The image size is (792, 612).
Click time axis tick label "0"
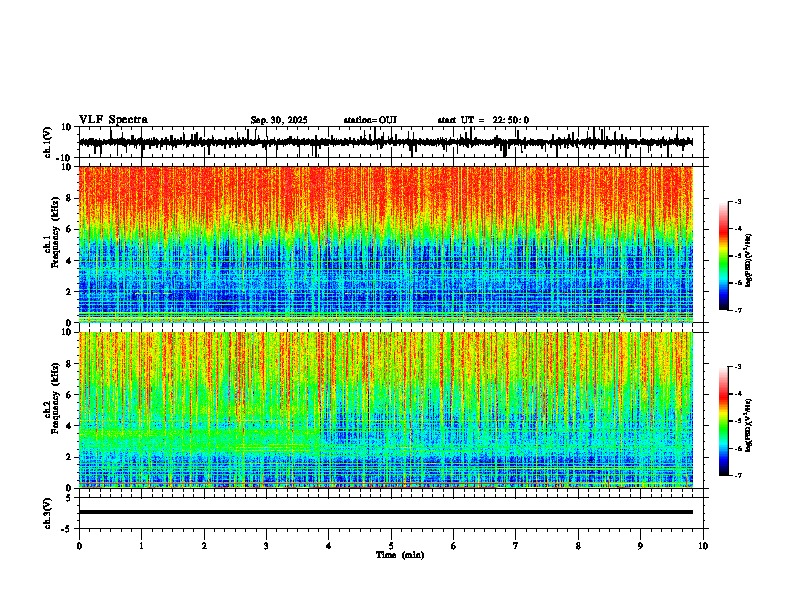[x=79, y=546]
